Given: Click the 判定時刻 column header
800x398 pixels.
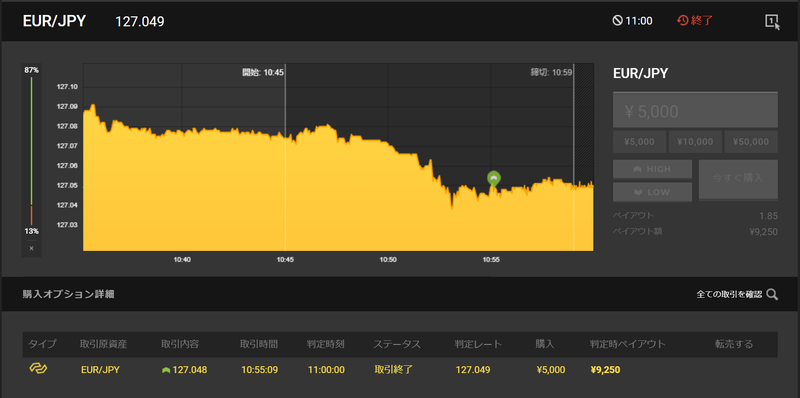Looking at the screenshot, I should tap(326, 344).
